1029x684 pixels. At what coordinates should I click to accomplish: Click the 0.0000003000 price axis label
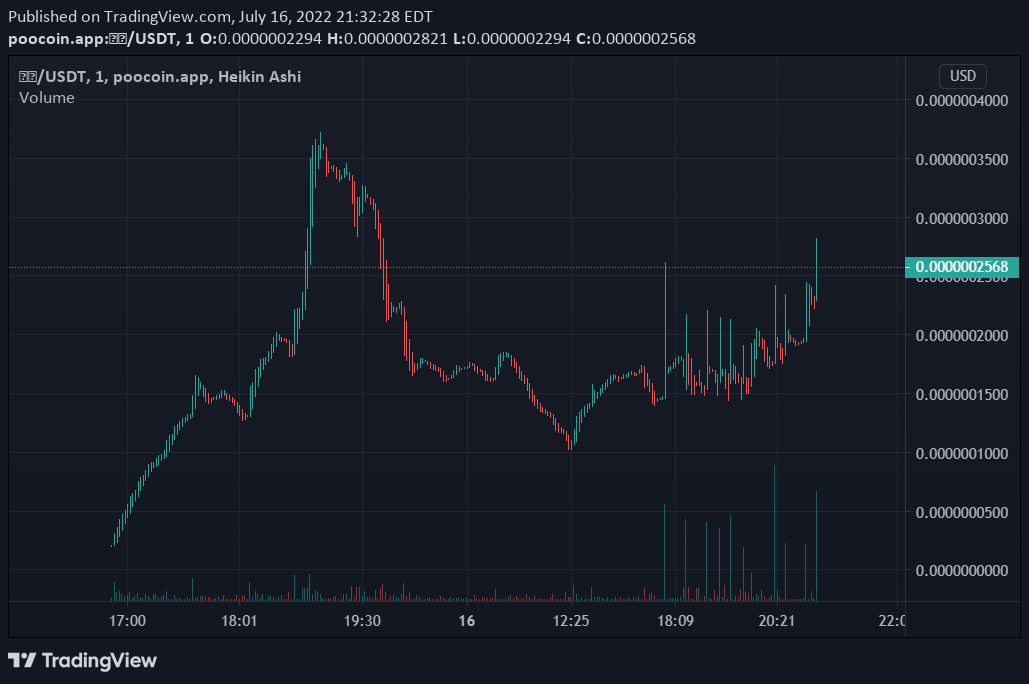961,219
